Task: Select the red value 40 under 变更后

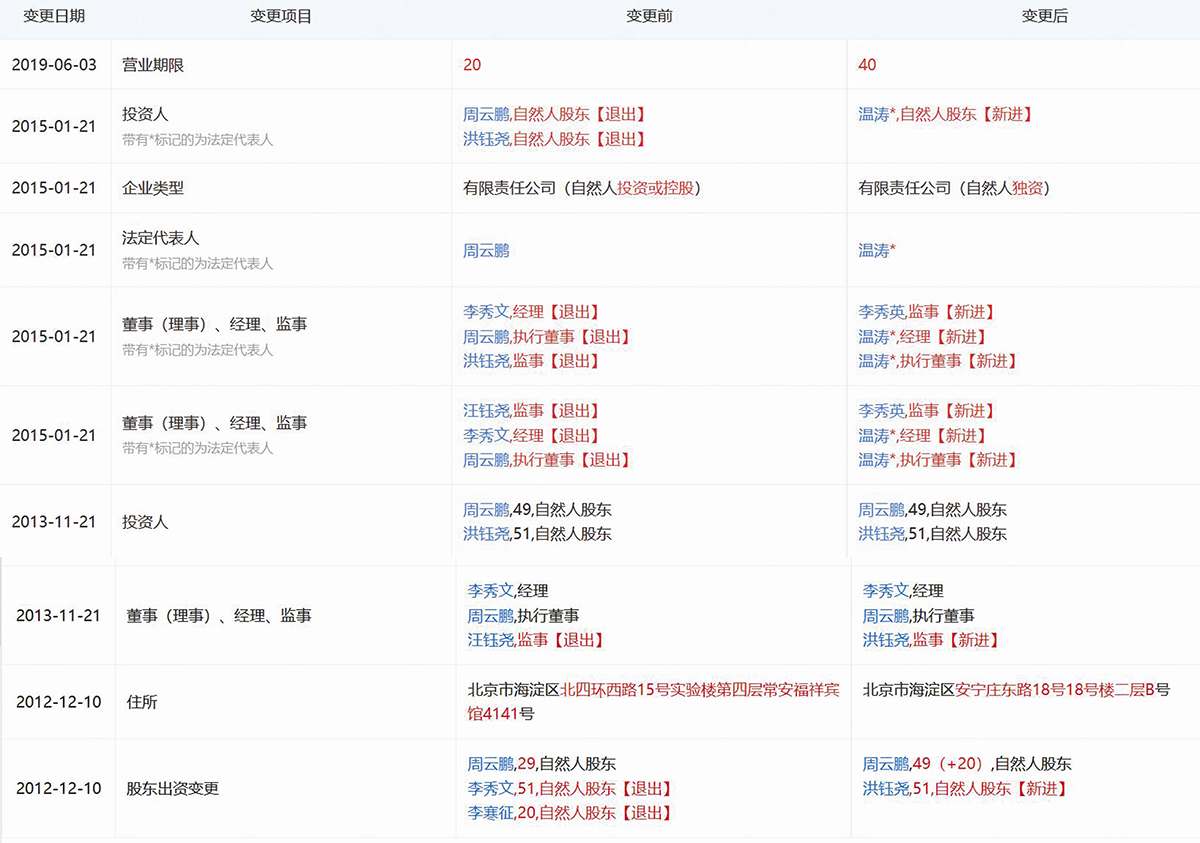Action: coord(867,65)
